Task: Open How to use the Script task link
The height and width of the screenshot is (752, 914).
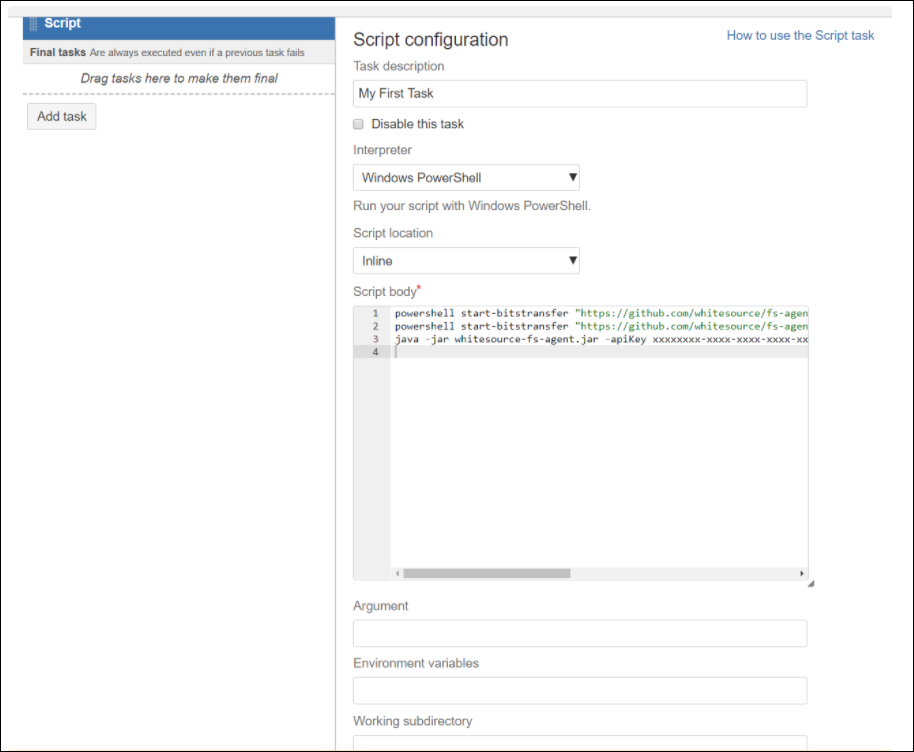Action: pos(800,36)
